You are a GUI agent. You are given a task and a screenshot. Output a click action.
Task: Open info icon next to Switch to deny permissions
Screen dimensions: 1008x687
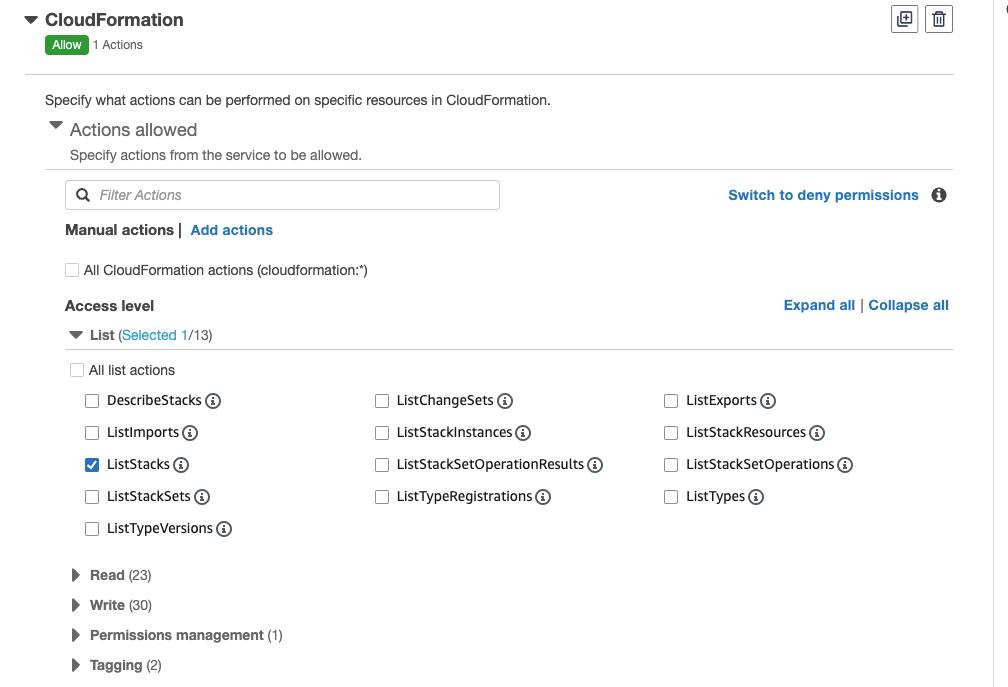point(939,195)
